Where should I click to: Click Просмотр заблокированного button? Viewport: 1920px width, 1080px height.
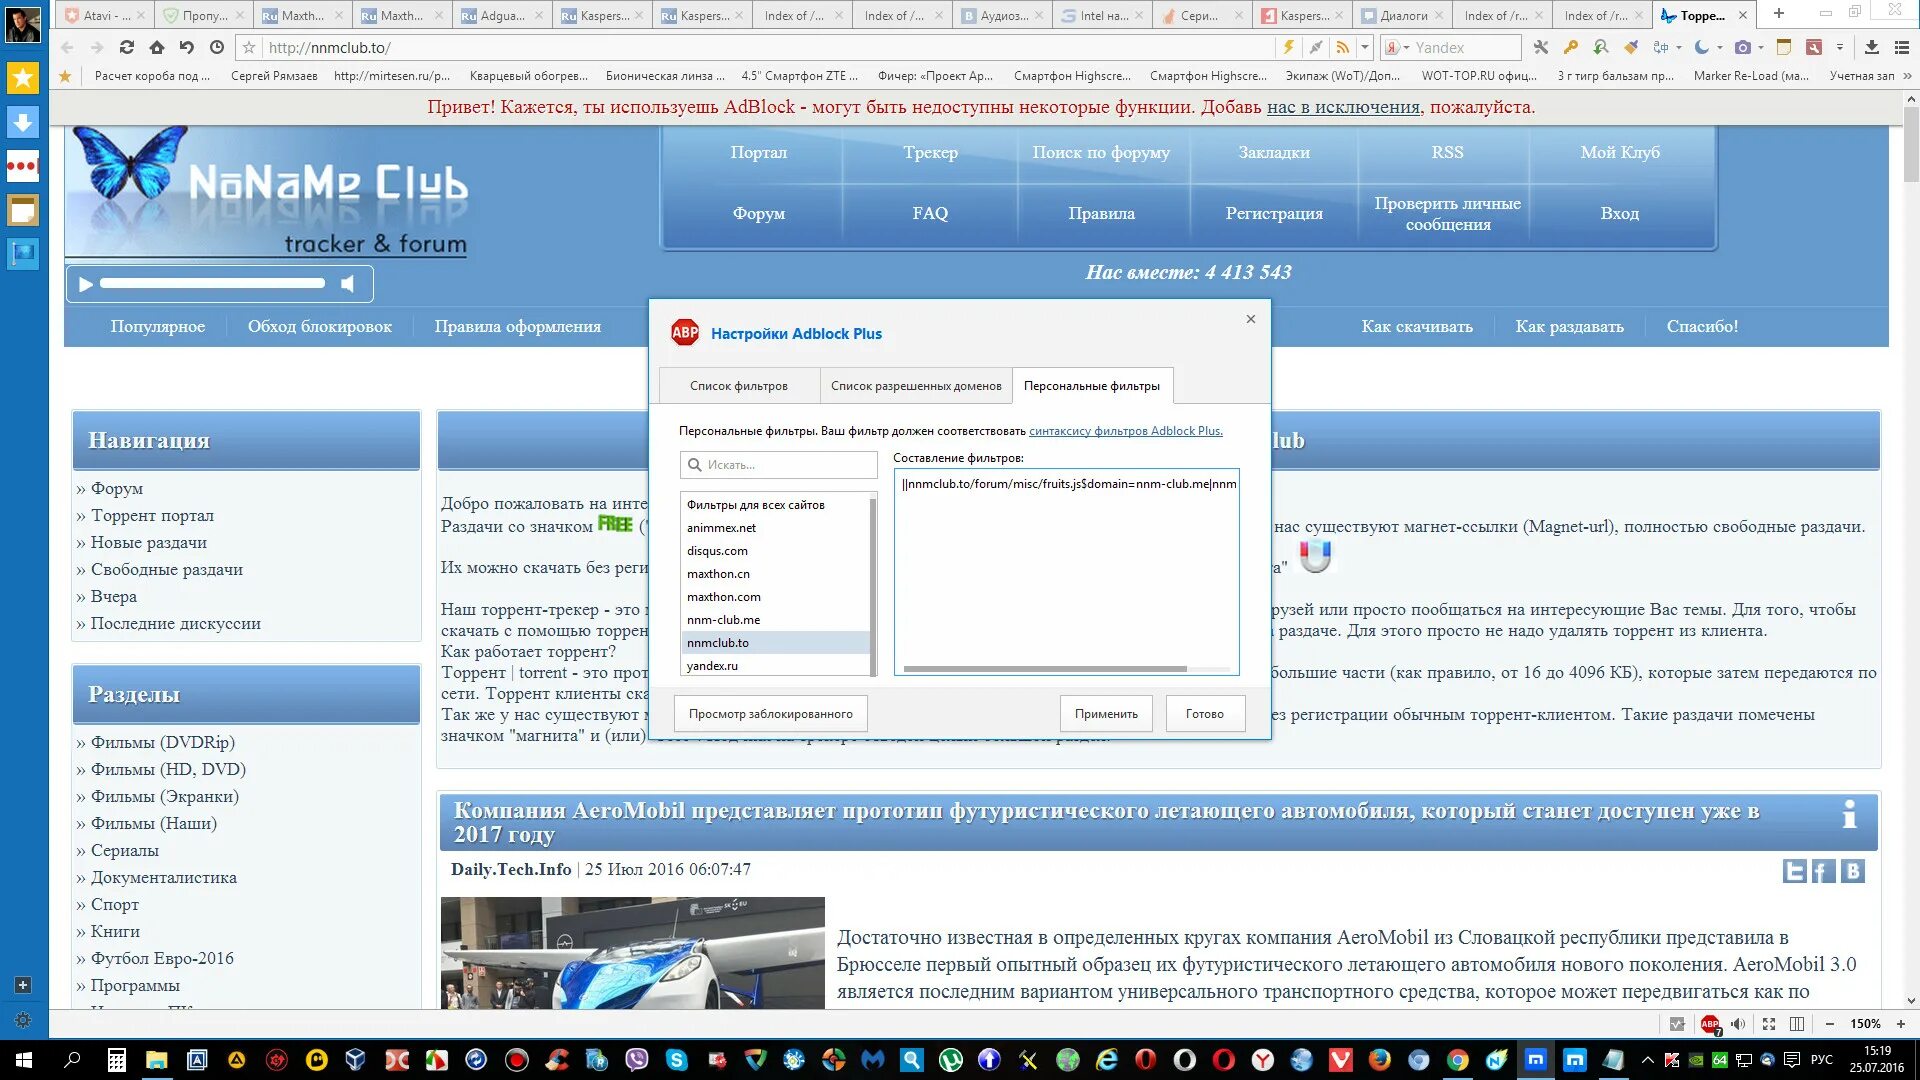[770, 713]
